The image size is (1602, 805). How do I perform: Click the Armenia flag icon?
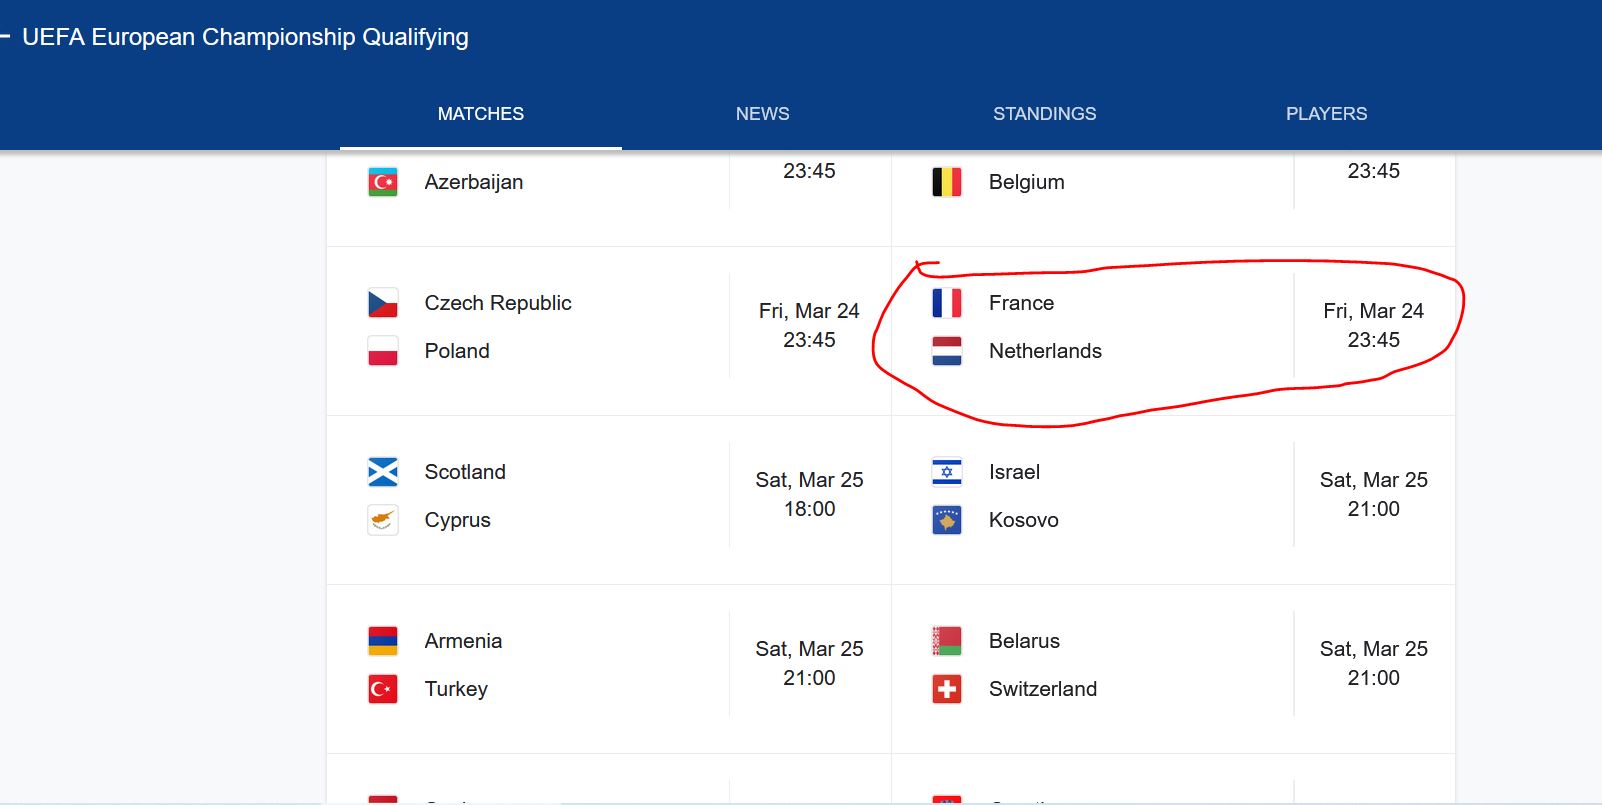(x=383, y=641)
